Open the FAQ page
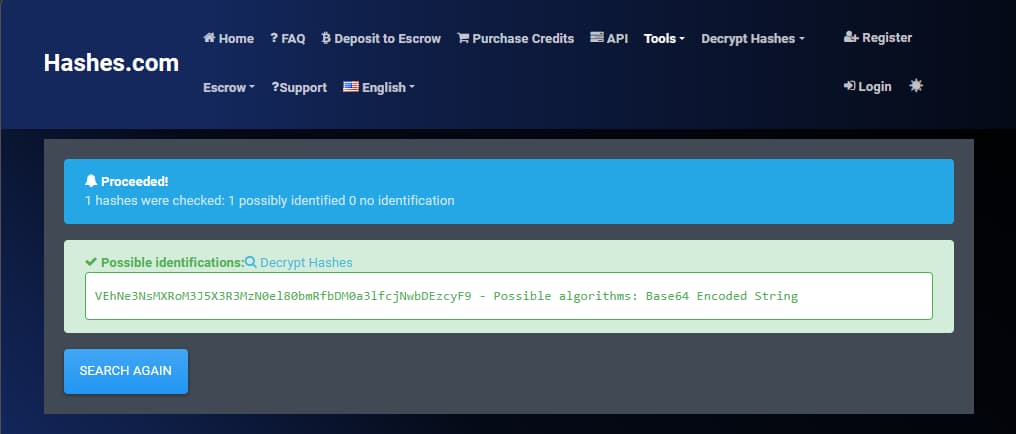Screen dimensions: 1016x434 pyautogui.click(x=288, y=38)
